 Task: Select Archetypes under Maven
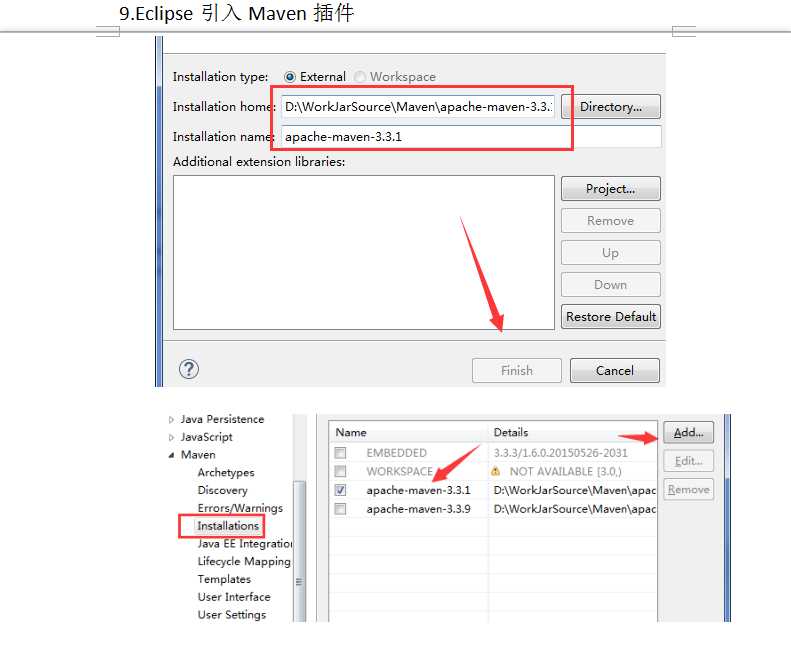tap(226, 473)
